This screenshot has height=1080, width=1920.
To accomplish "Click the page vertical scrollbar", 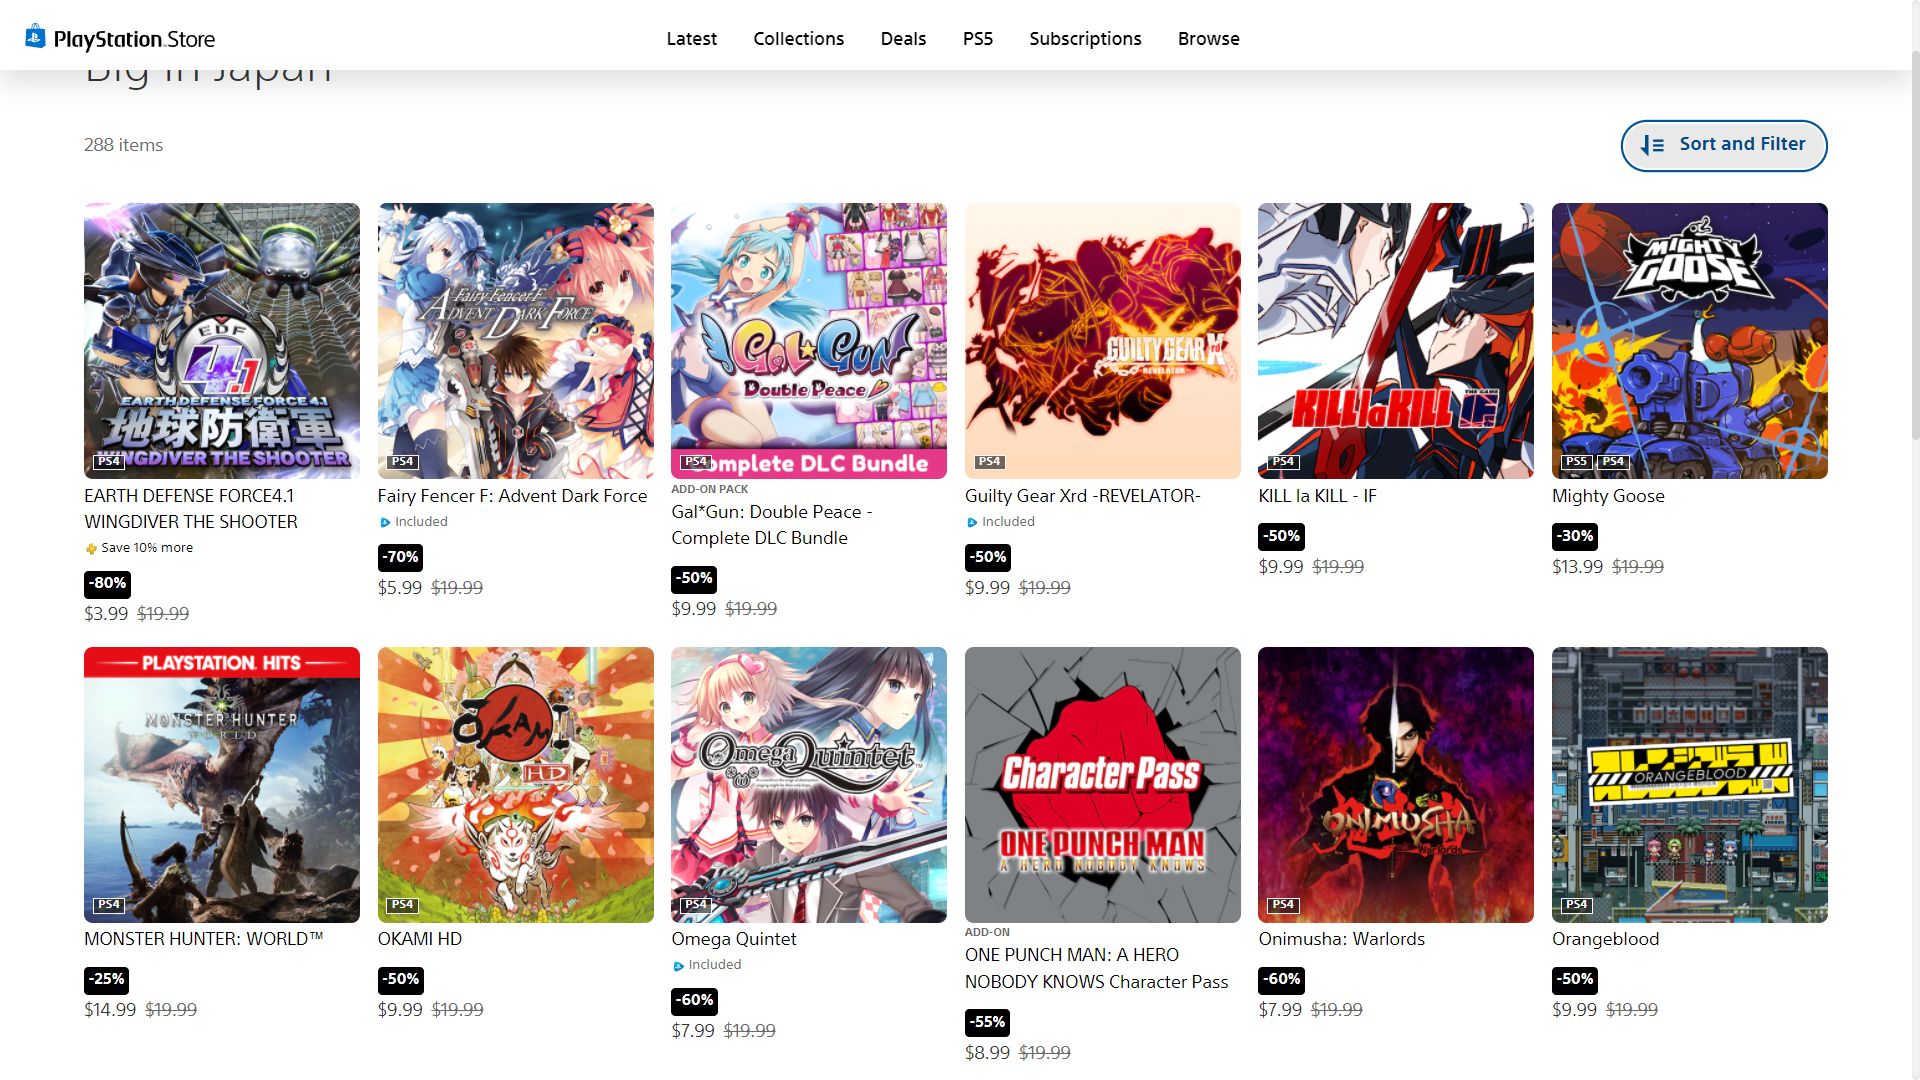I will click(x=1914, y=540).
